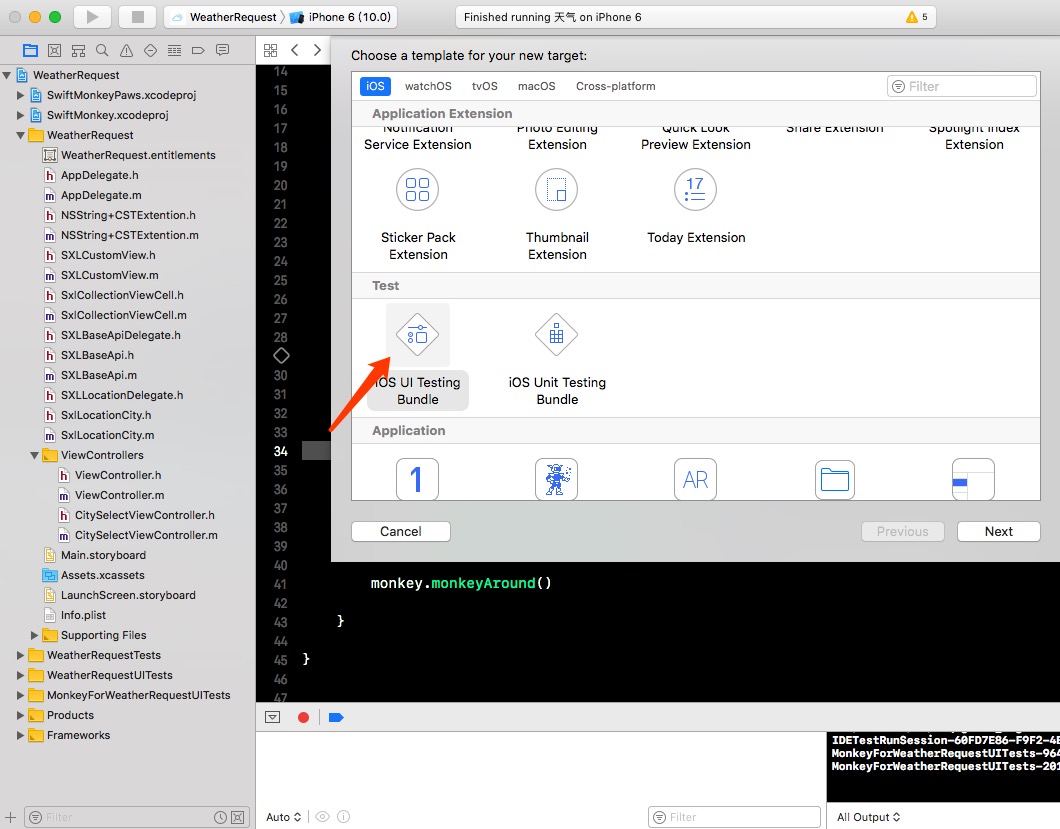This screenshot has width=1060, height=829.
Task: Click the Stop button in toolbar
Action: pyautogui.click(x=137, y=17)
